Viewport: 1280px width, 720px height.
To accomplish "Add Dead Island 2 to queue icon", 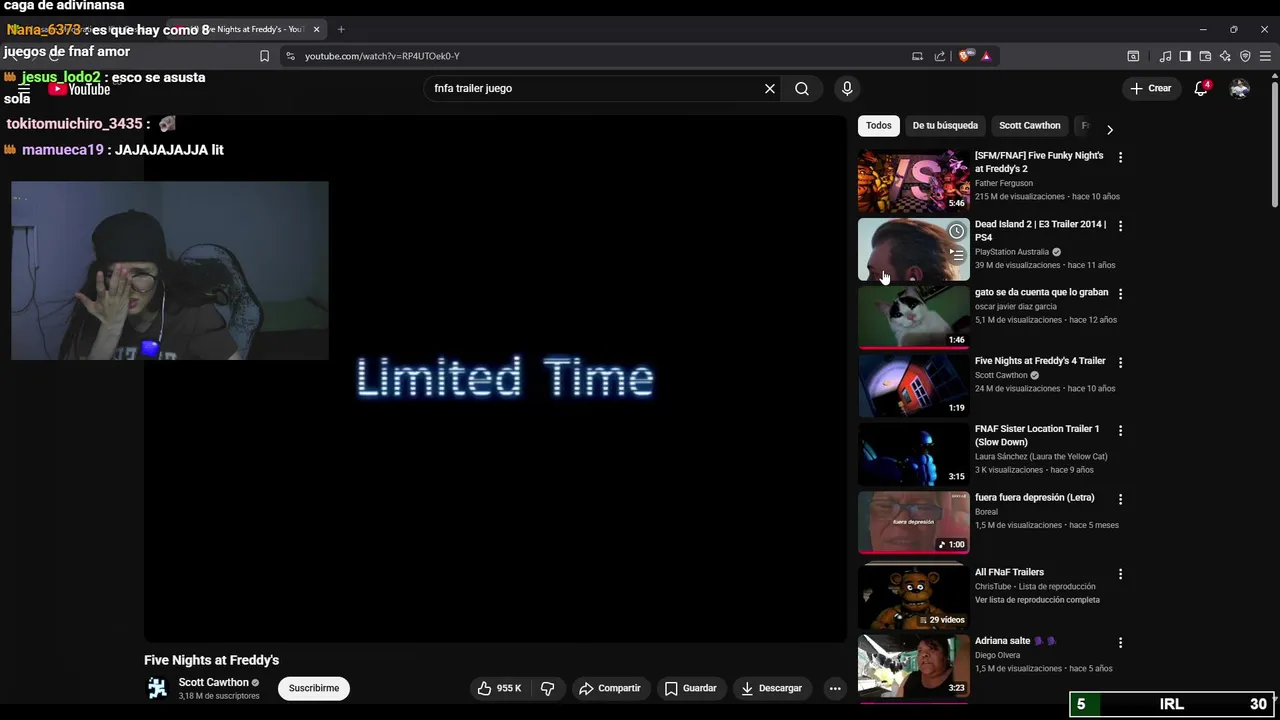I will click(957, 255).
